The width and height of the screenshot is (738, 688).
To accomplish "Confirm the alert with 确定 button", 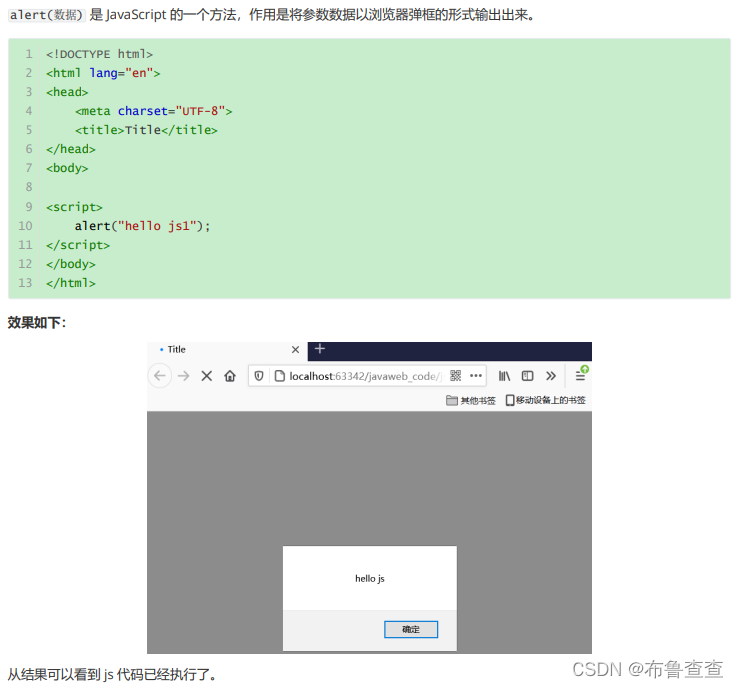I will pyautogui.click(x=411, y=630).
